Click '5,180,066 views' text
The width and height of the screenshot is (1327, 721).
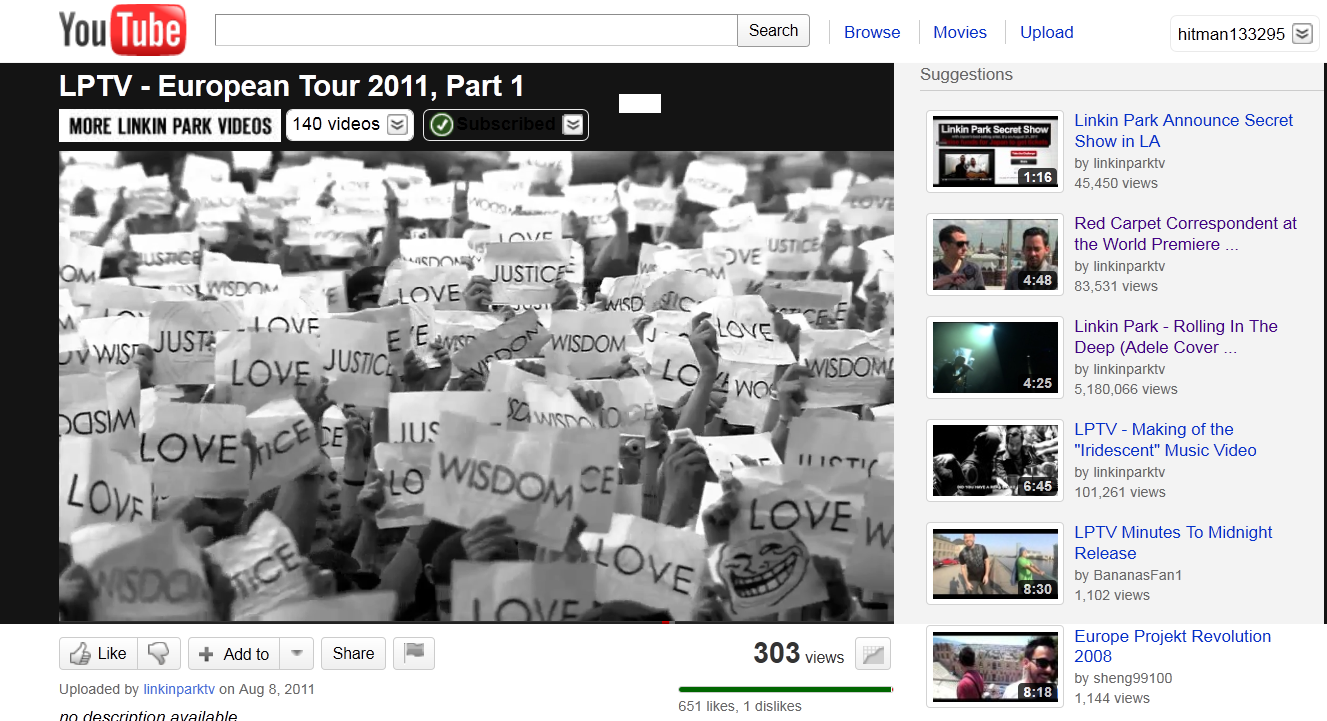(x=1126, y=389)
